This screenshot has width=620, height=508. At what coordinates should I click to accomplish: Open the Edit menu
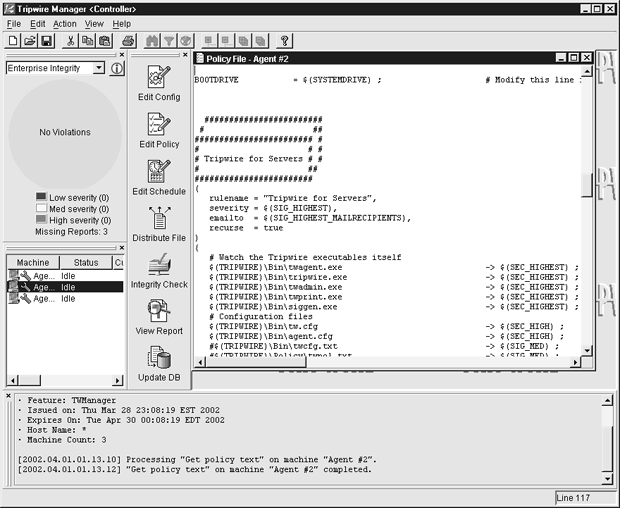38,24
